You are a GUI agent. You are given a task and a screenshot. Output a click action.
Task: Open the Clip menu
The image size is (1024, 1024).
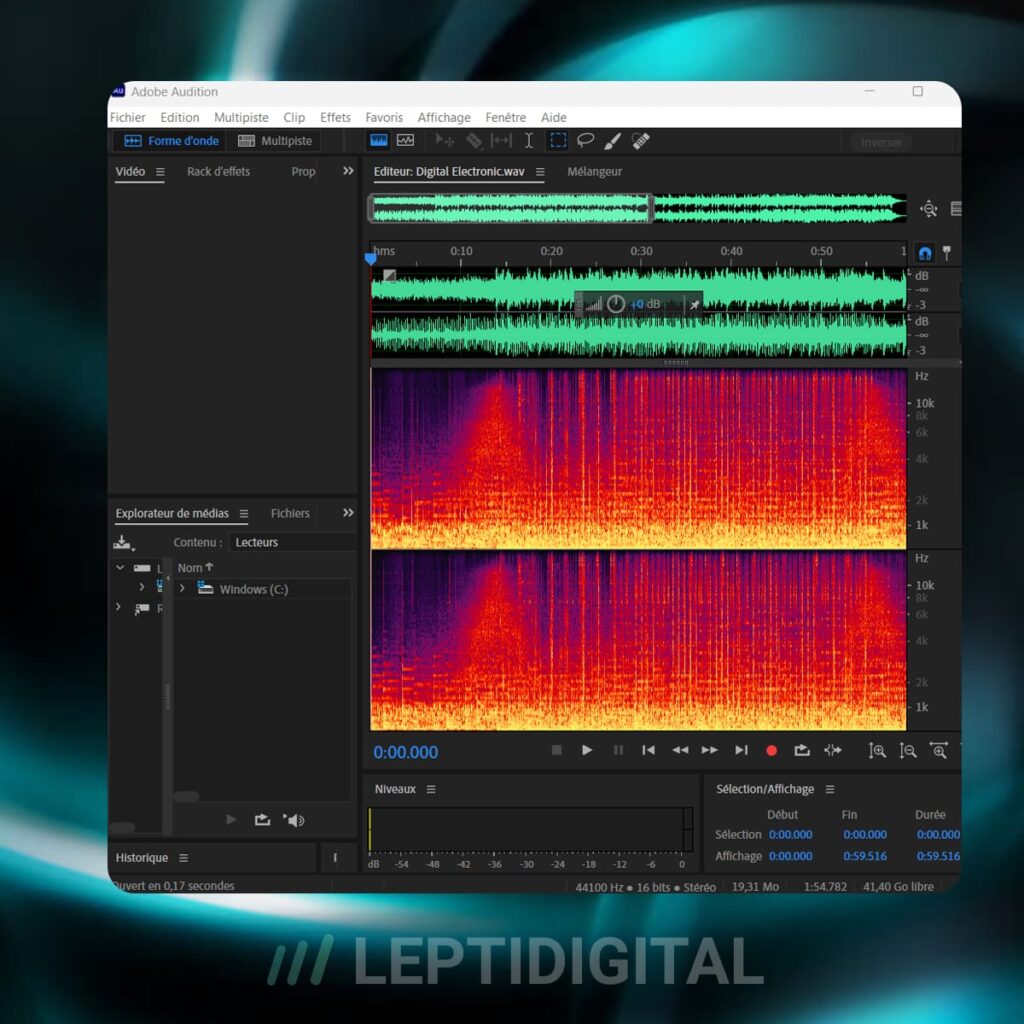[x=294, y=118]
